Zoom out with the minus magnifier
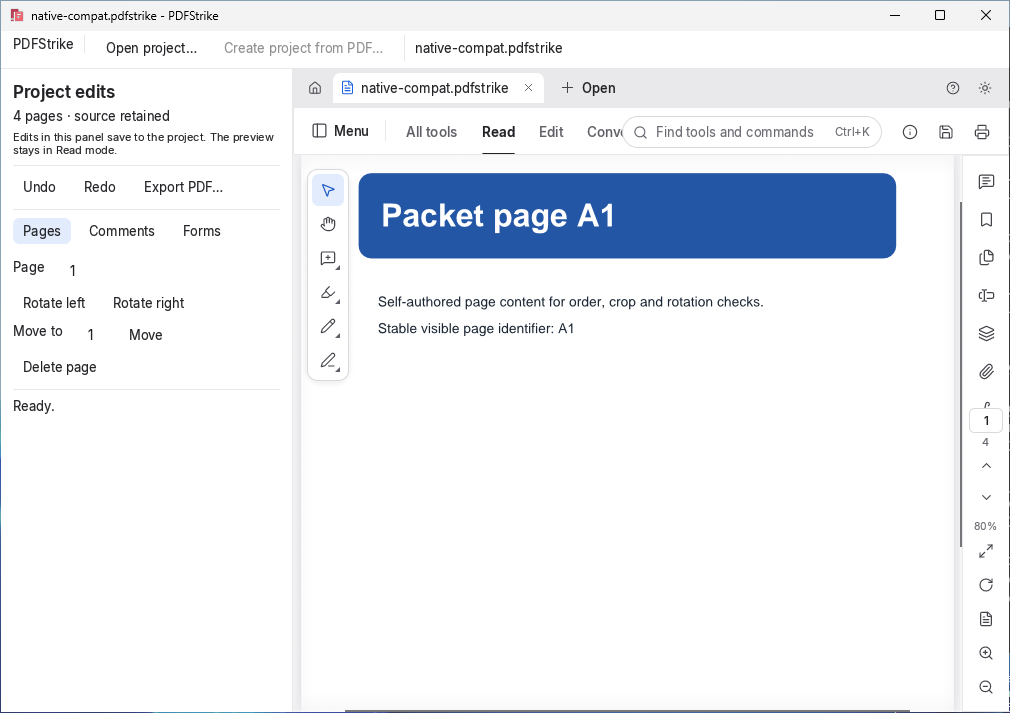This screenshot has height=713, width=1010. coord(986,687)
